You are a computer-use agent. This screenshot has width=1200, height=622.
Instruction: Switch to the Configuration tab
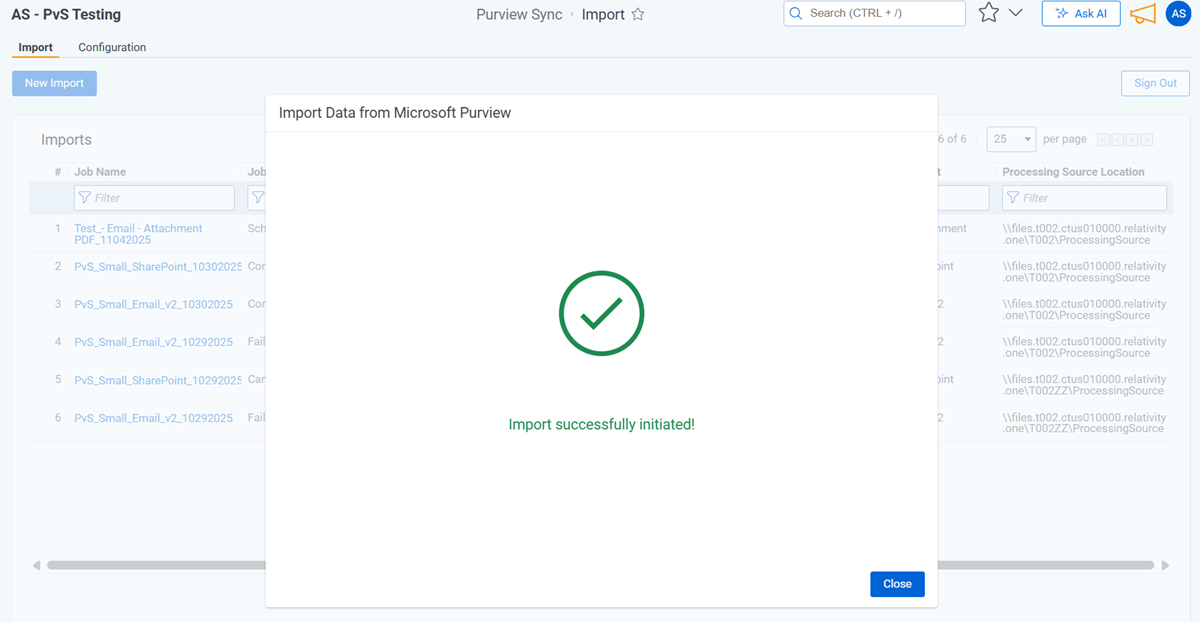(112, 47)
